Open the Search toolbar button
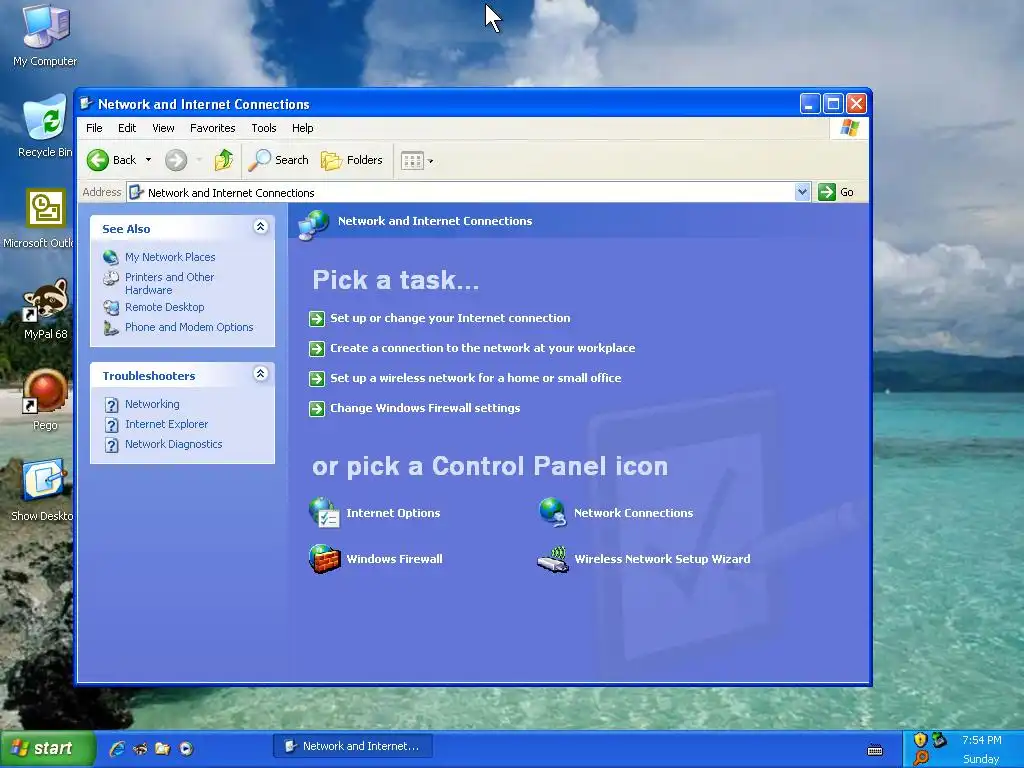This screenshot has height=768, width=1024. pyautogui.click(x=279, y=160)
